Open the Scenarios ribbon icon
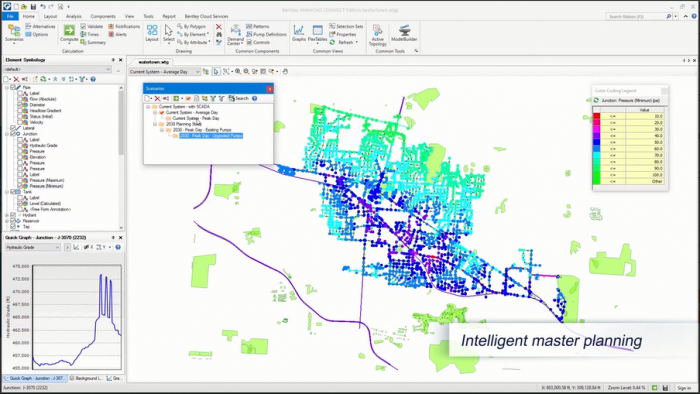Screen dimensions: 700x394 click(x=14, y=33)
